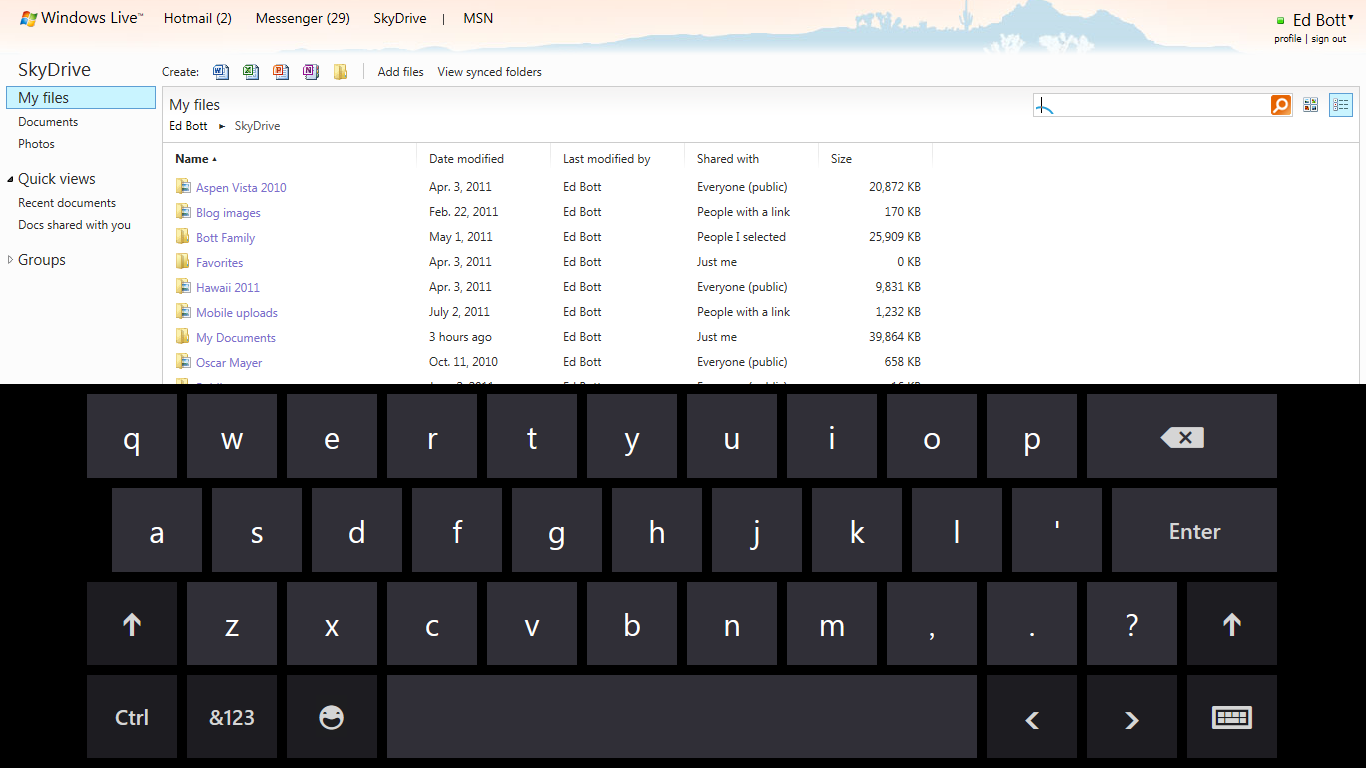The height and width of the screenshot is (768, 1366).
Task: Click the profile link
Action: coord(1288,39)
